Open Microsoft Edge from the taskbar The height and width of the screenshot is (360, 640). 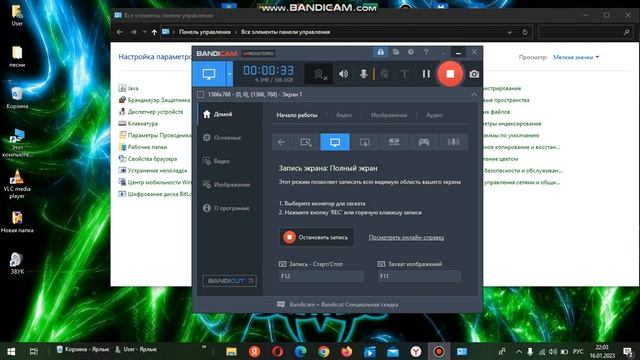300,351
